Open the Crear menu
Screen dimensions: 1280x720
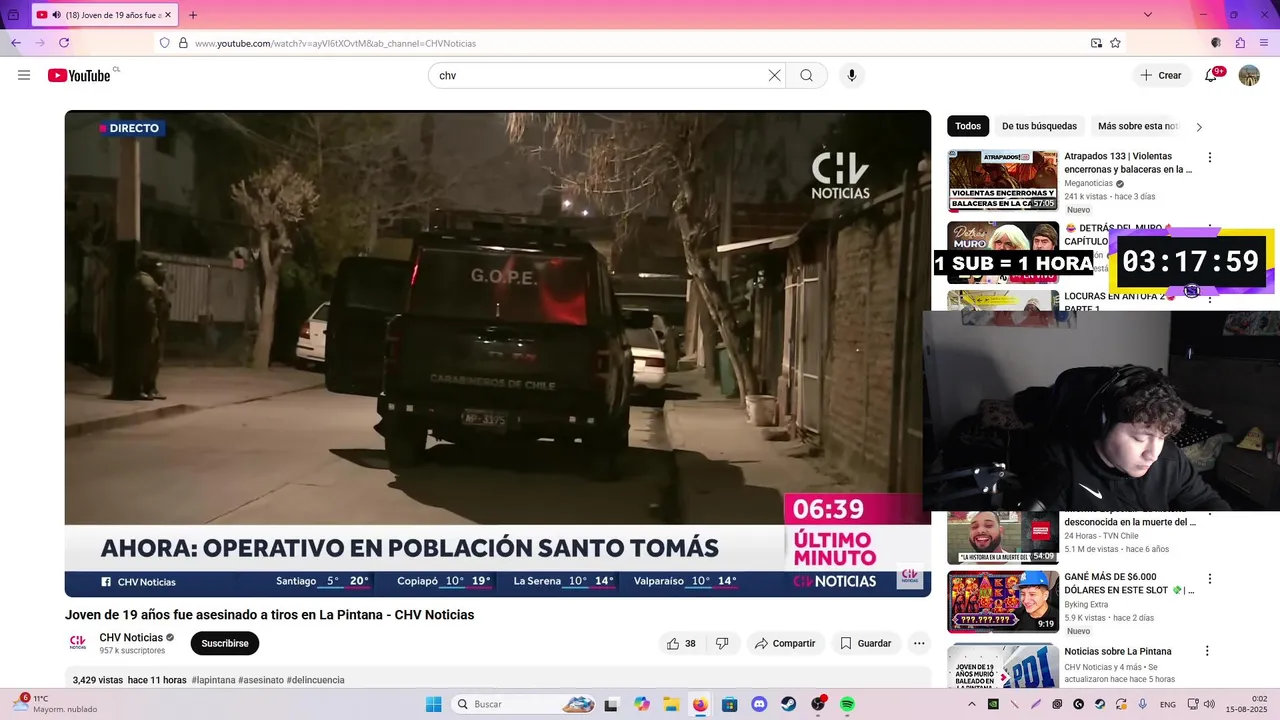[x=1161, y=75]
